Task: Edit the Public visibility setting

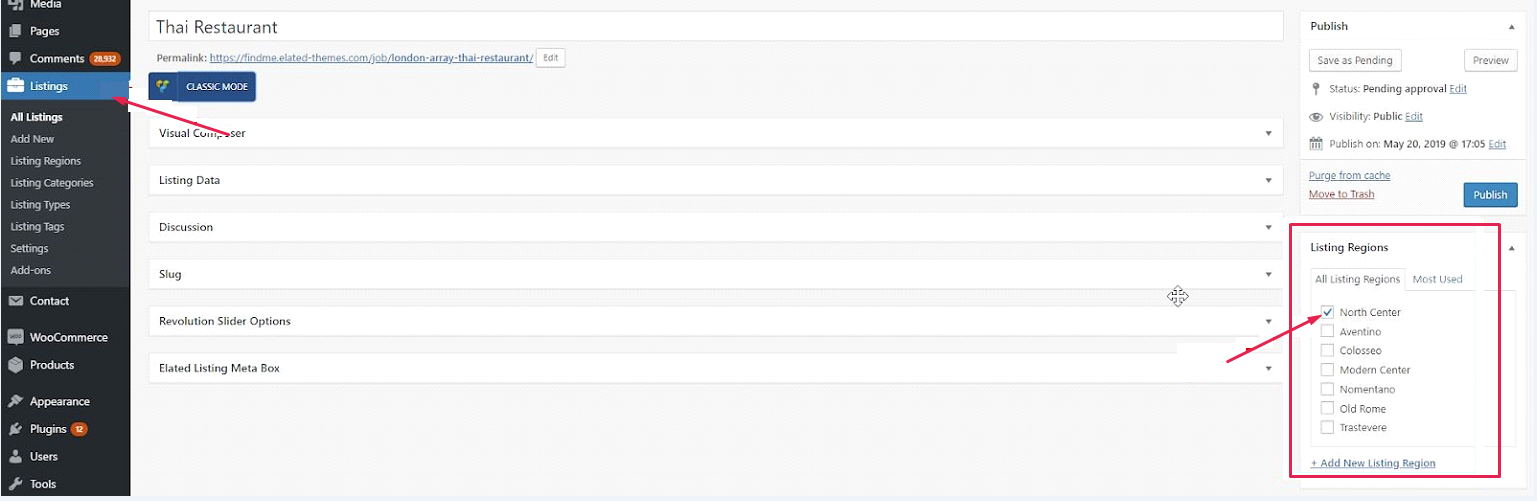Action: tap(1413, 117)
